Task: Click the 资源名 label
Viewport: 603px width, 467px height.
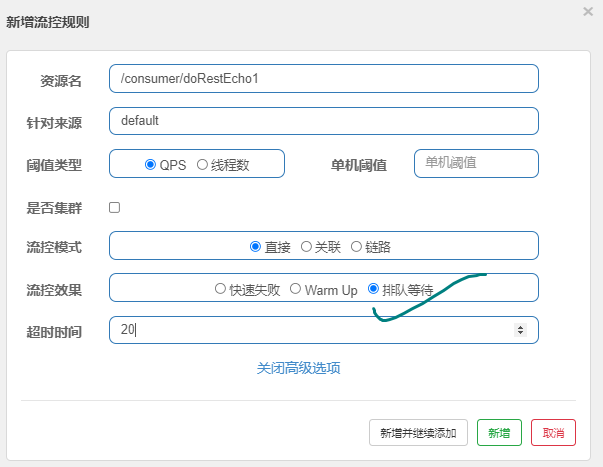Action: click(x=61, y=81)
